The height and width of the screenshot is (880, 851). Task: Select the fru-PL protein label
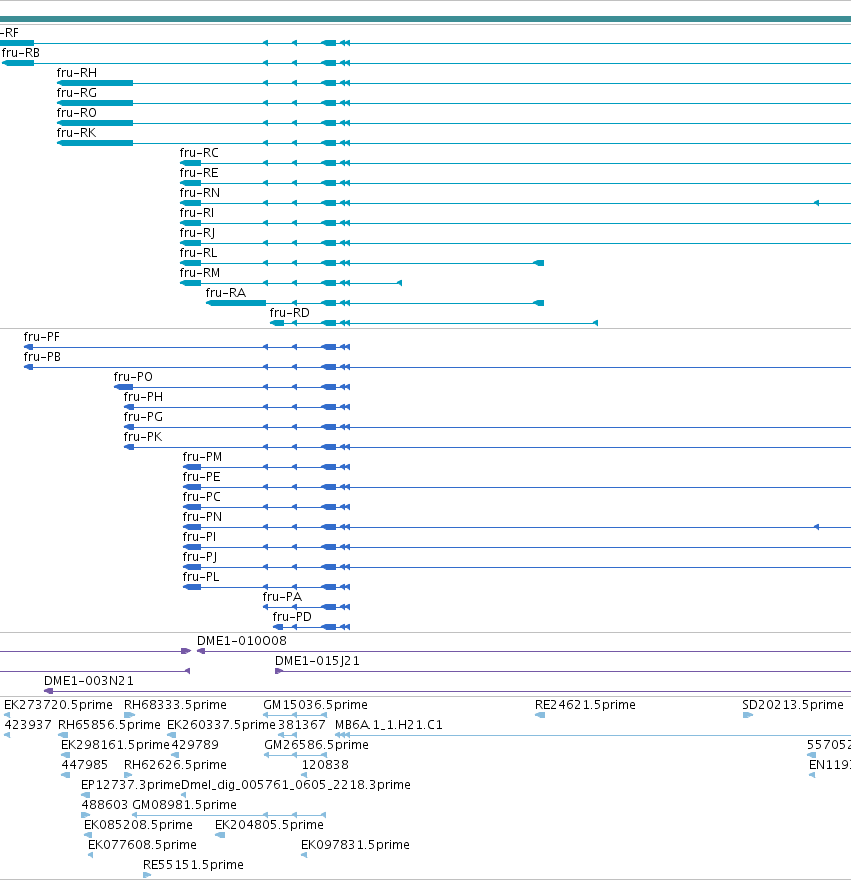coord(201,577)
